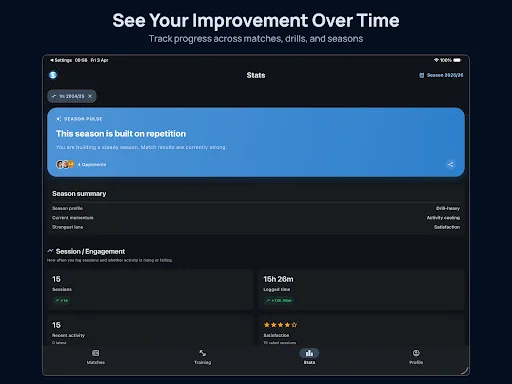This screenshot has width=512, height=384.
Task: Switch to the Profile tab
Action: 416,357
